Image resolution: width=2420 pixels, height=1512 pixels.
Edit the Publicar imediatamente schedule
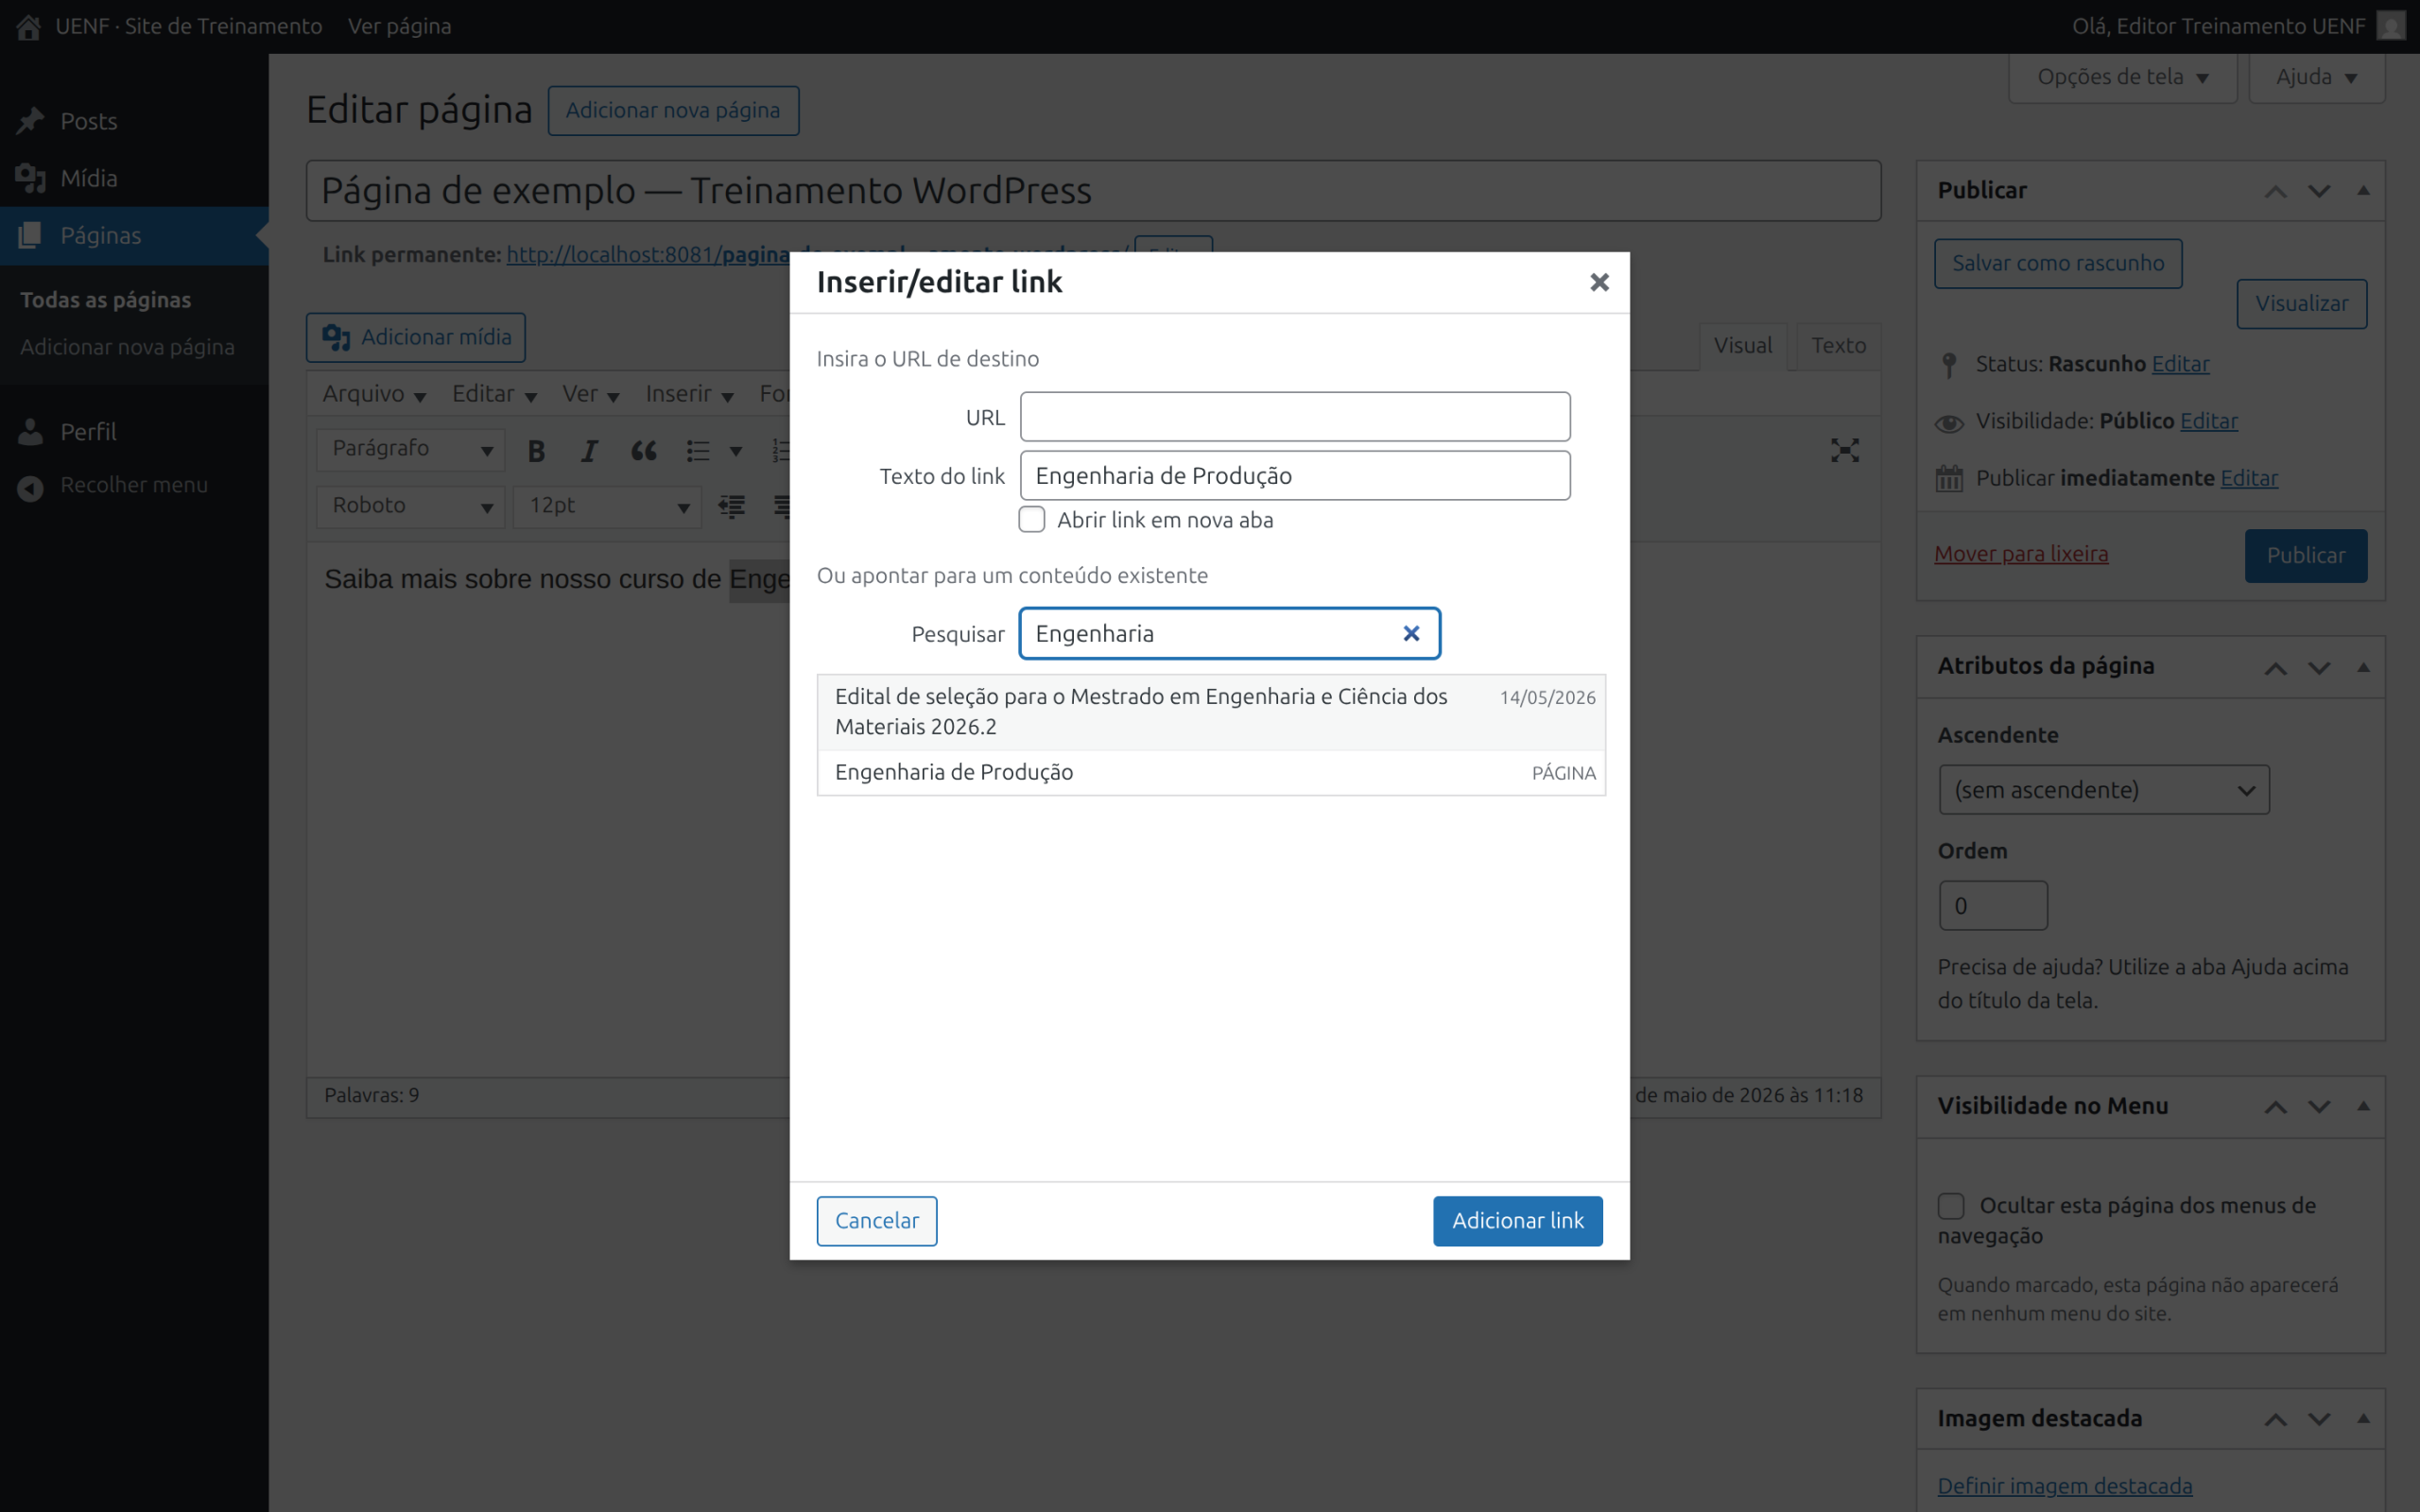pyautogui.click(x=2249, y=478)
